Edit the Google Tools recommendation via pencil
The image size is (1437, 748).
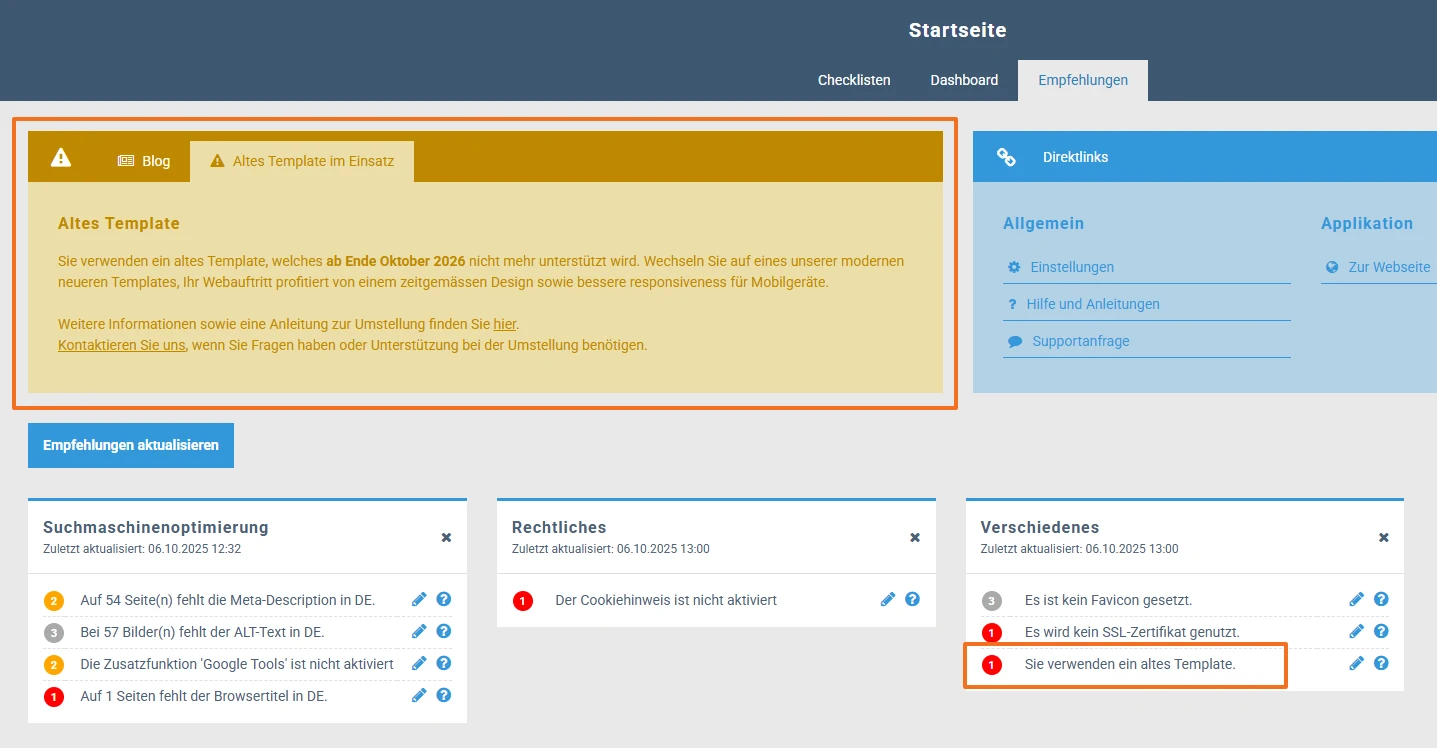tap(419, 664)
